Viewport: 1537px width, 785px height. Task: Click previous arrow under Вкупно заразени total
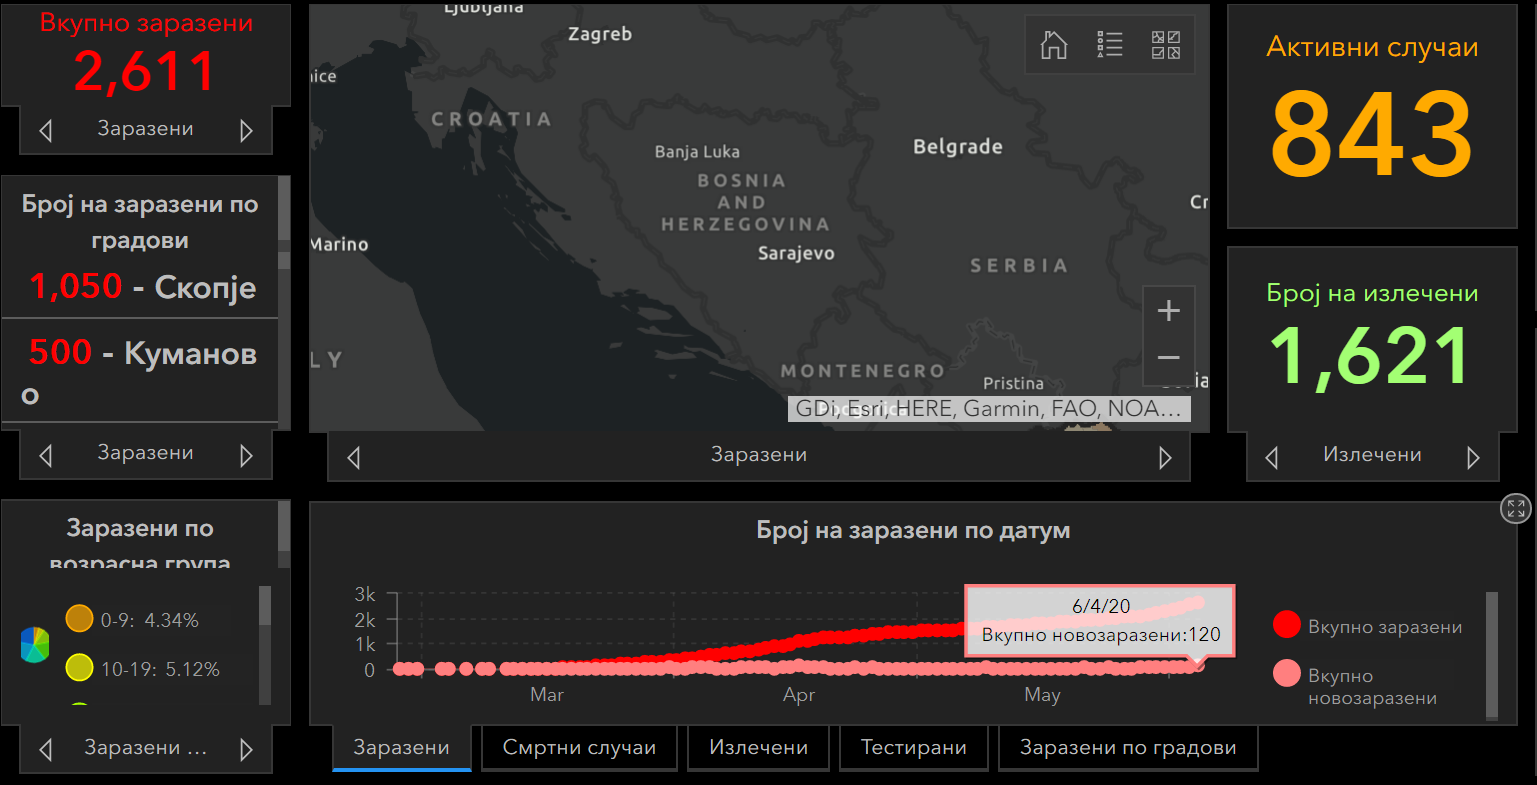[45, 130]
